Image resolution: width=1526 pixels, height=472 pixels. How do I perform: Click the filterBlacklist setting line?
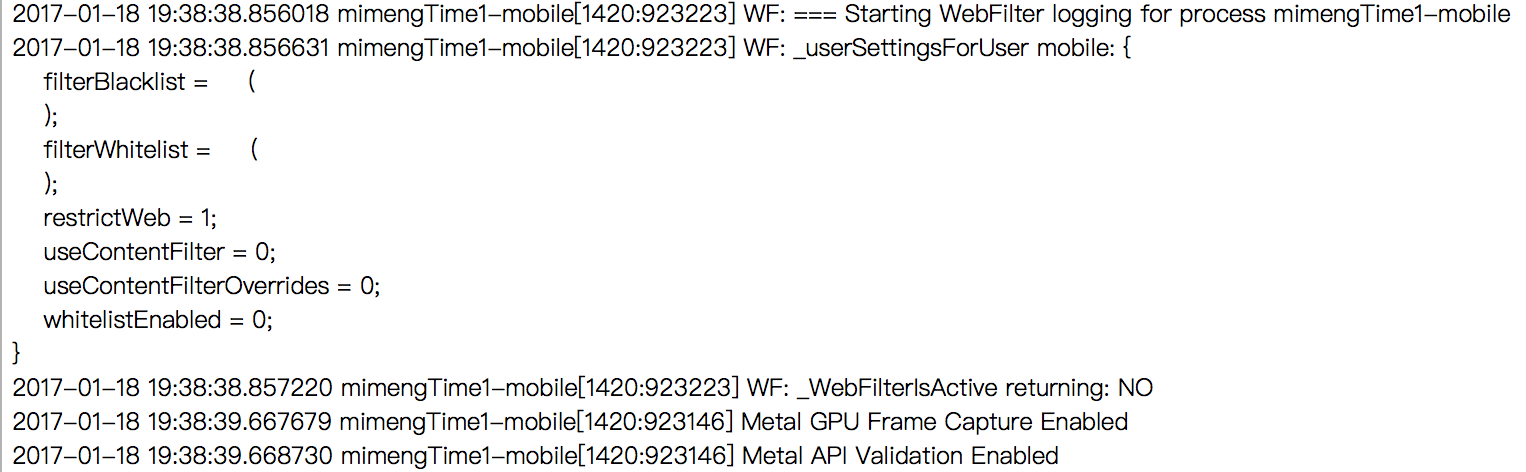point(126,82)
